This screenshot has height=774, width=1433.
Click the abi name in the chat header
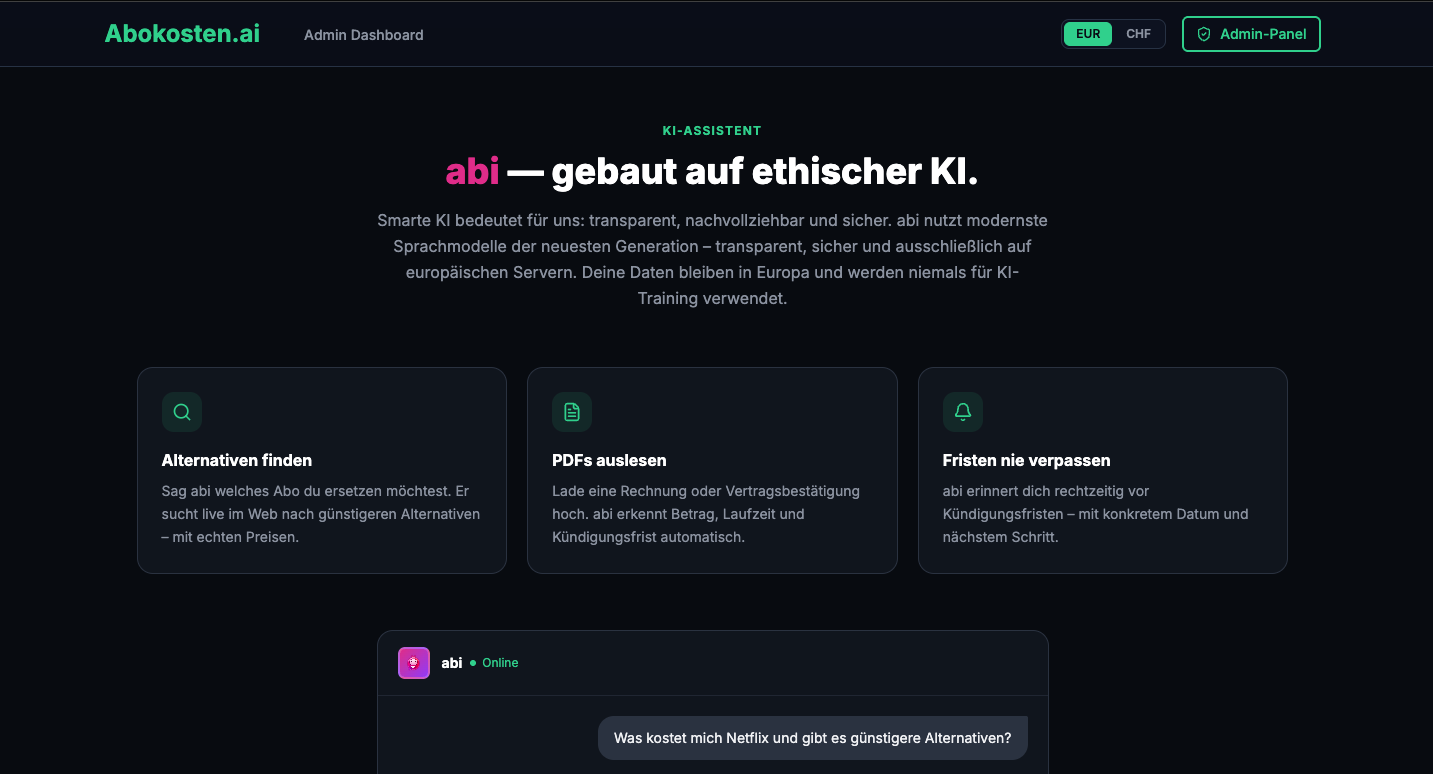coord(451,663)
